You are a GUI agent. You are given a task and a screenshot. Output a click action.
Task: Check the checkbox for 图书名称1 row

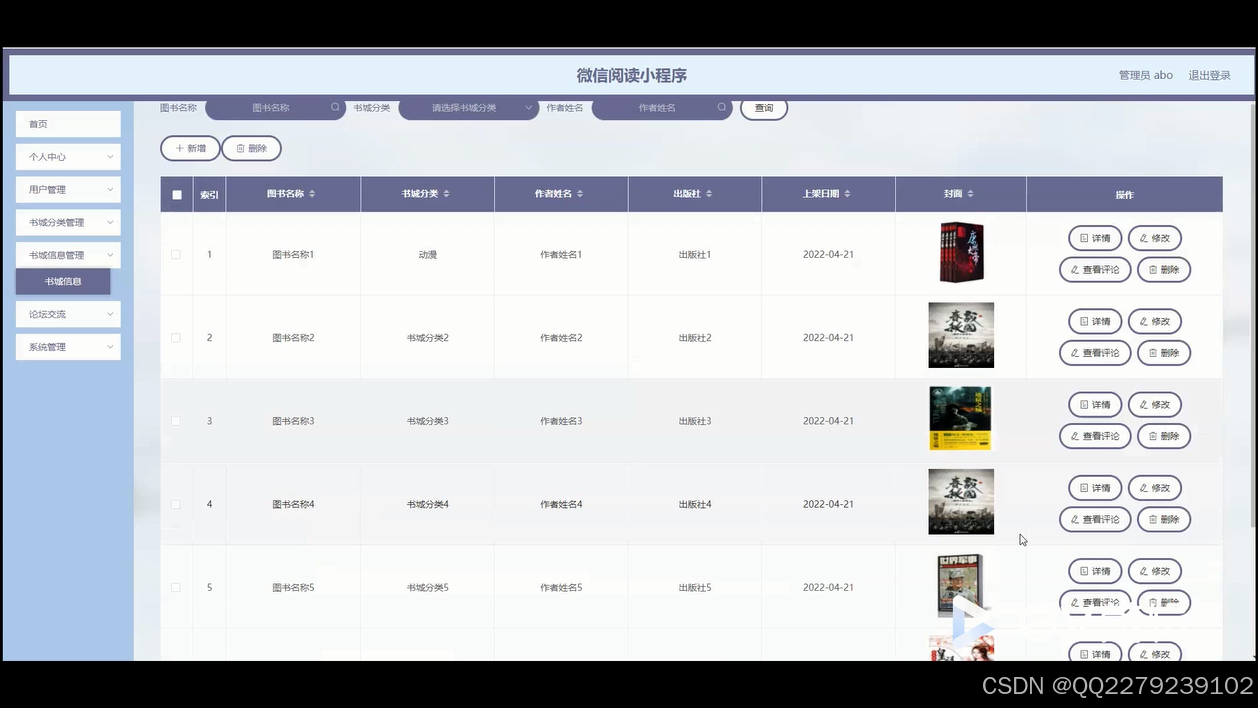(176, 254)
